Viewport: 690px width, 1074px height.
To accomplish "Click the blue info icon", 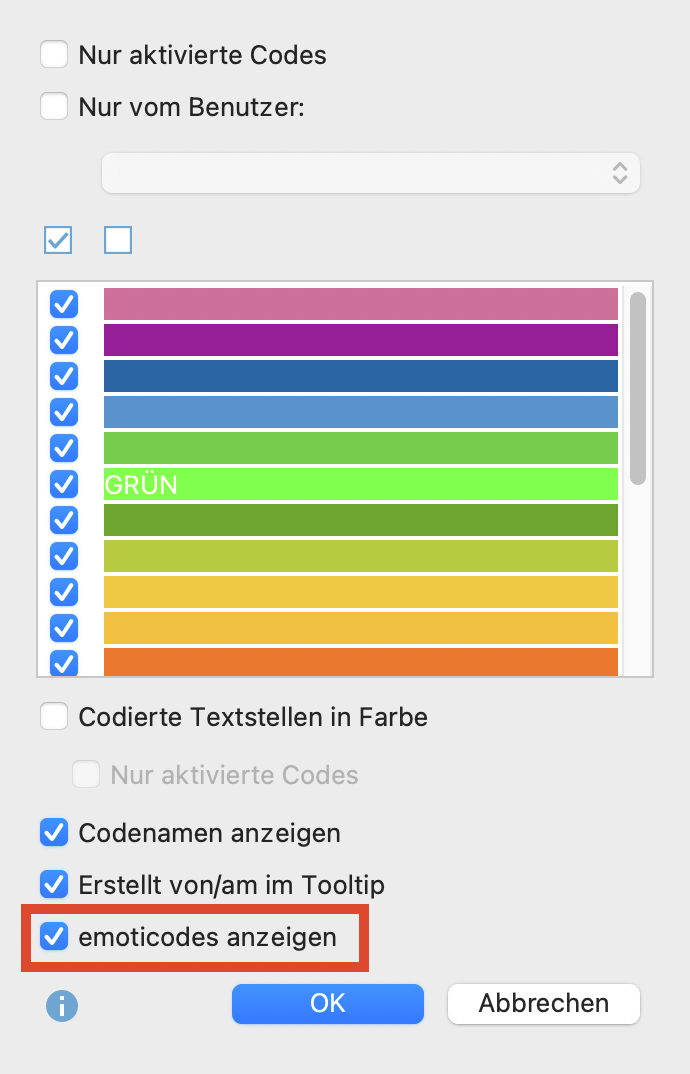I will pyautogui.click(x=62, y=1005).
